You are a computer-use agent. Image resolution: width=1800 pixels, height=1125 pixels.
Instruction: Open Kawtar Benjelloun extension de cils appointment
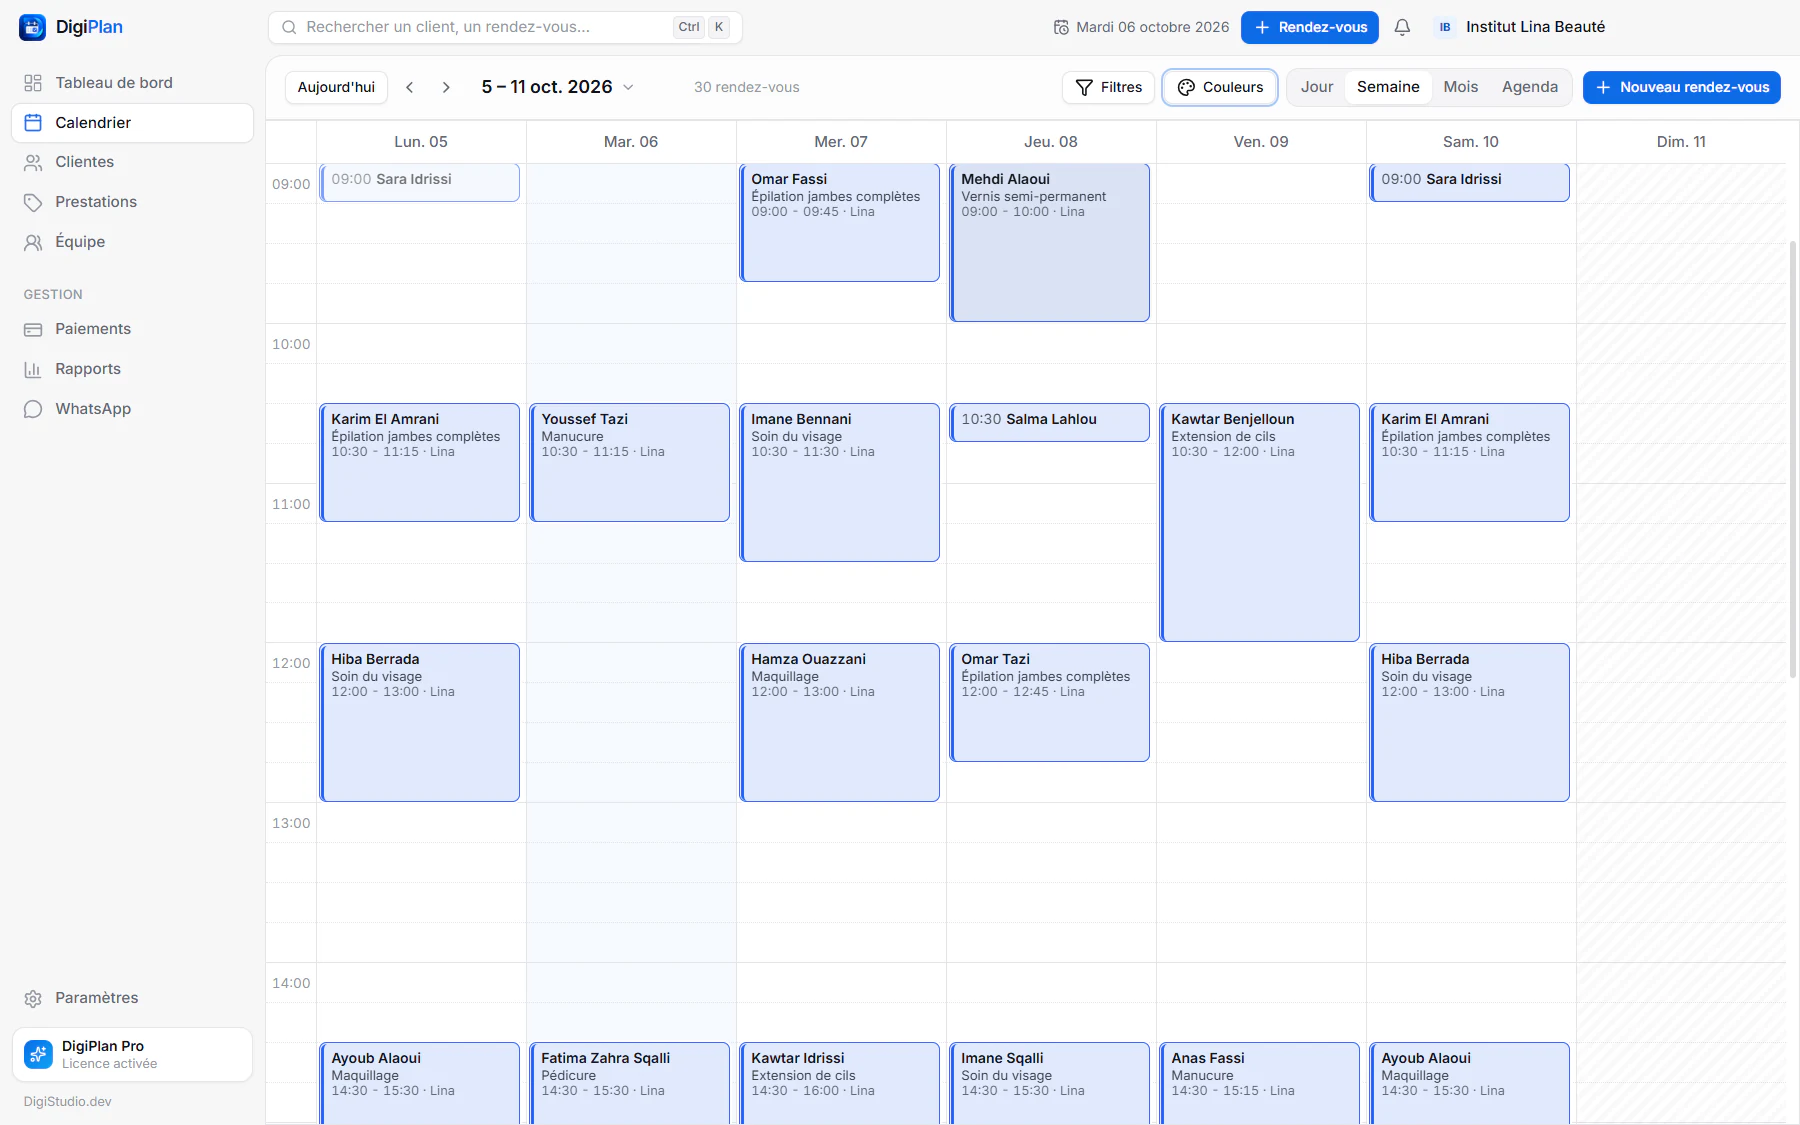1260,522
